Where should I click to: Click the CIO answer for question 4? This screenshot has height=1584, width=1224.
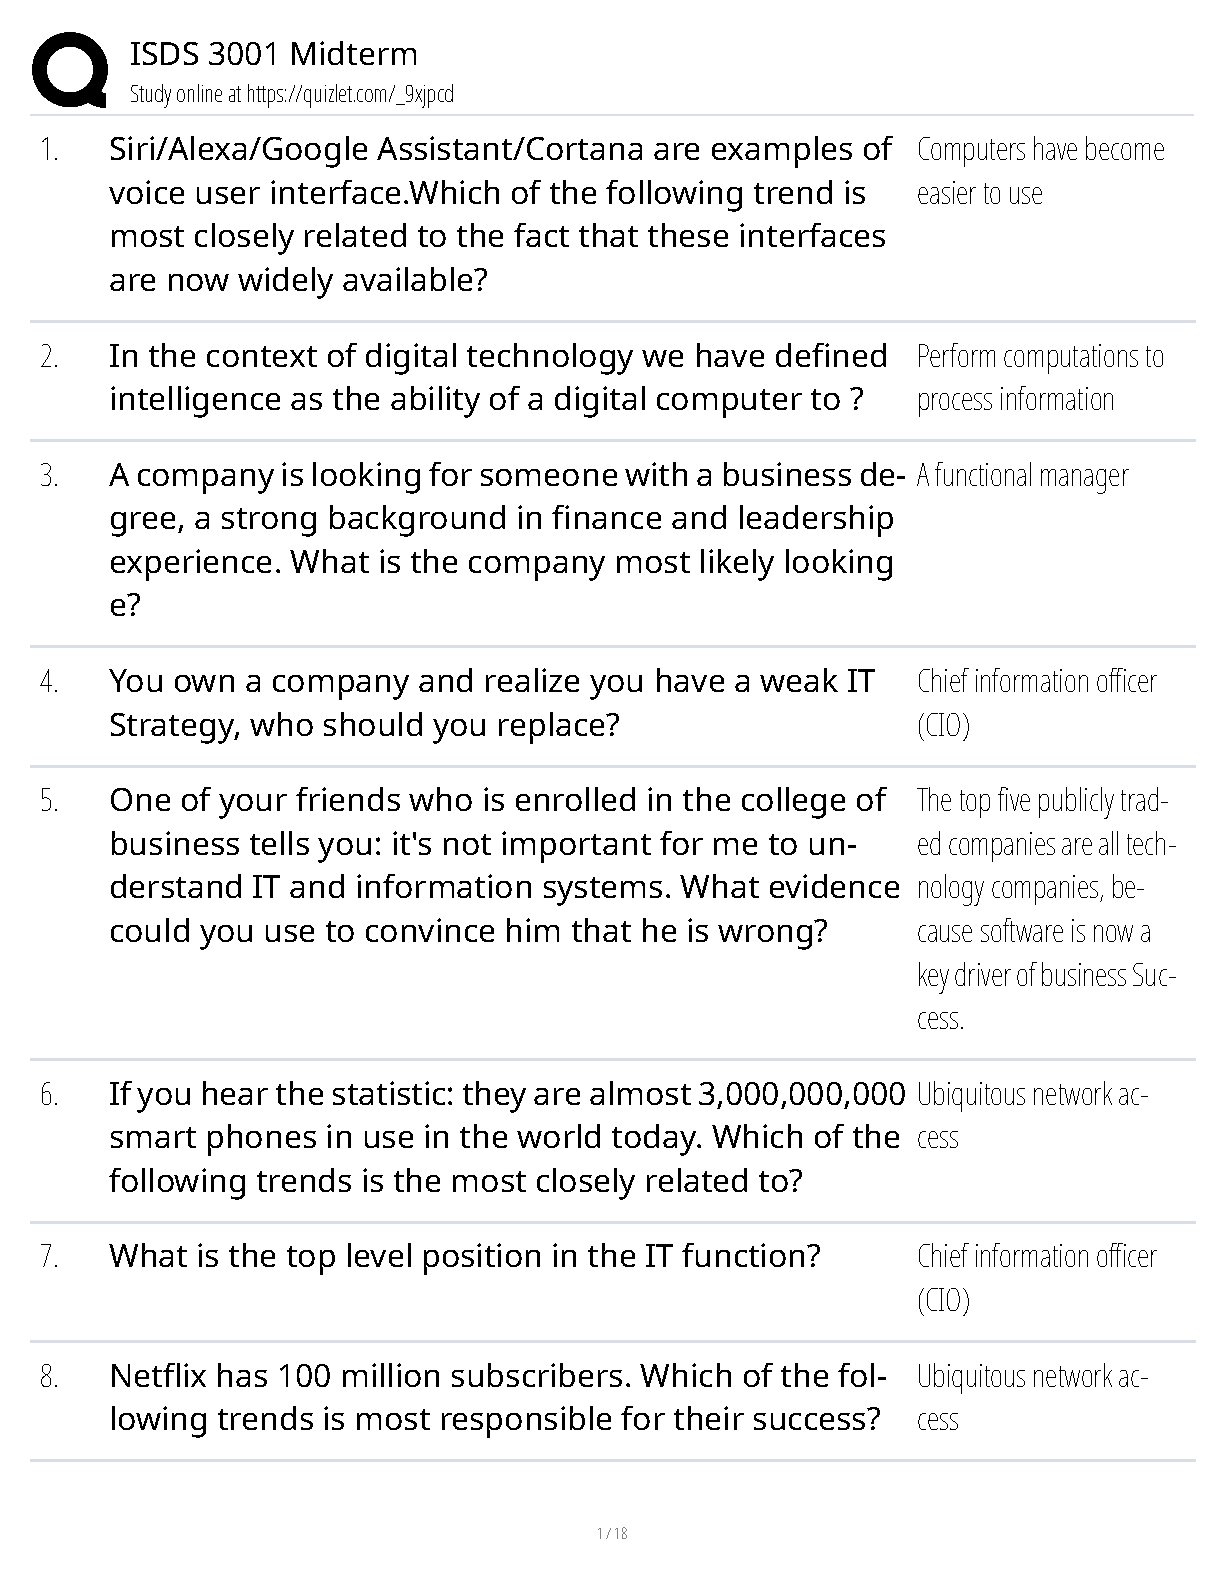[1037, 703]
